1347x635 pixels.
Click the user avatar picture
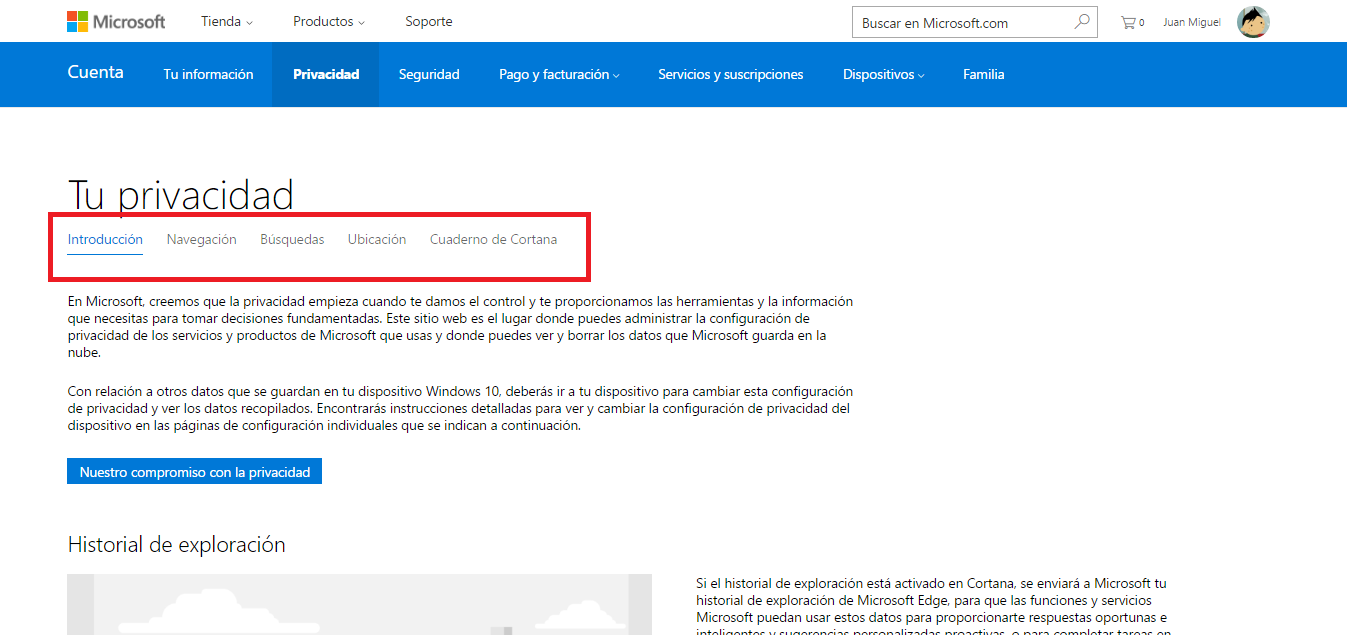(1253, 22)
